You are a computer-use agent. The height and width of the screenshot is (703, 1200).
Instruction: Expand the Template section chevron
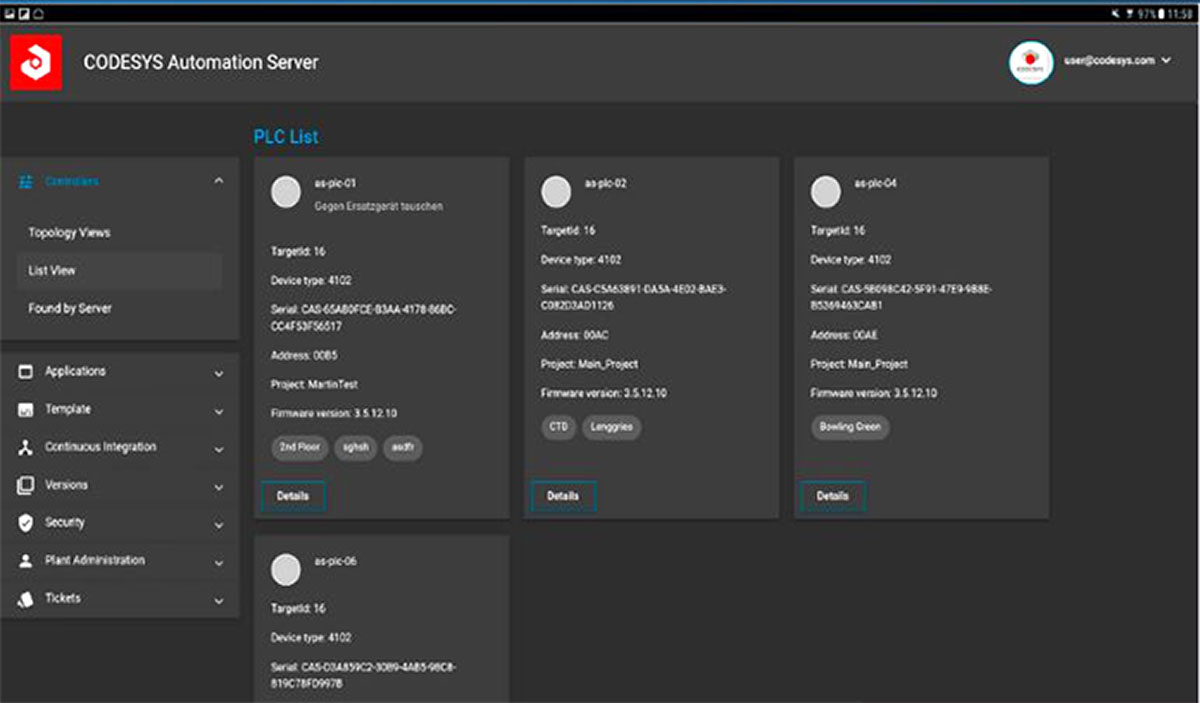[219, 411]
